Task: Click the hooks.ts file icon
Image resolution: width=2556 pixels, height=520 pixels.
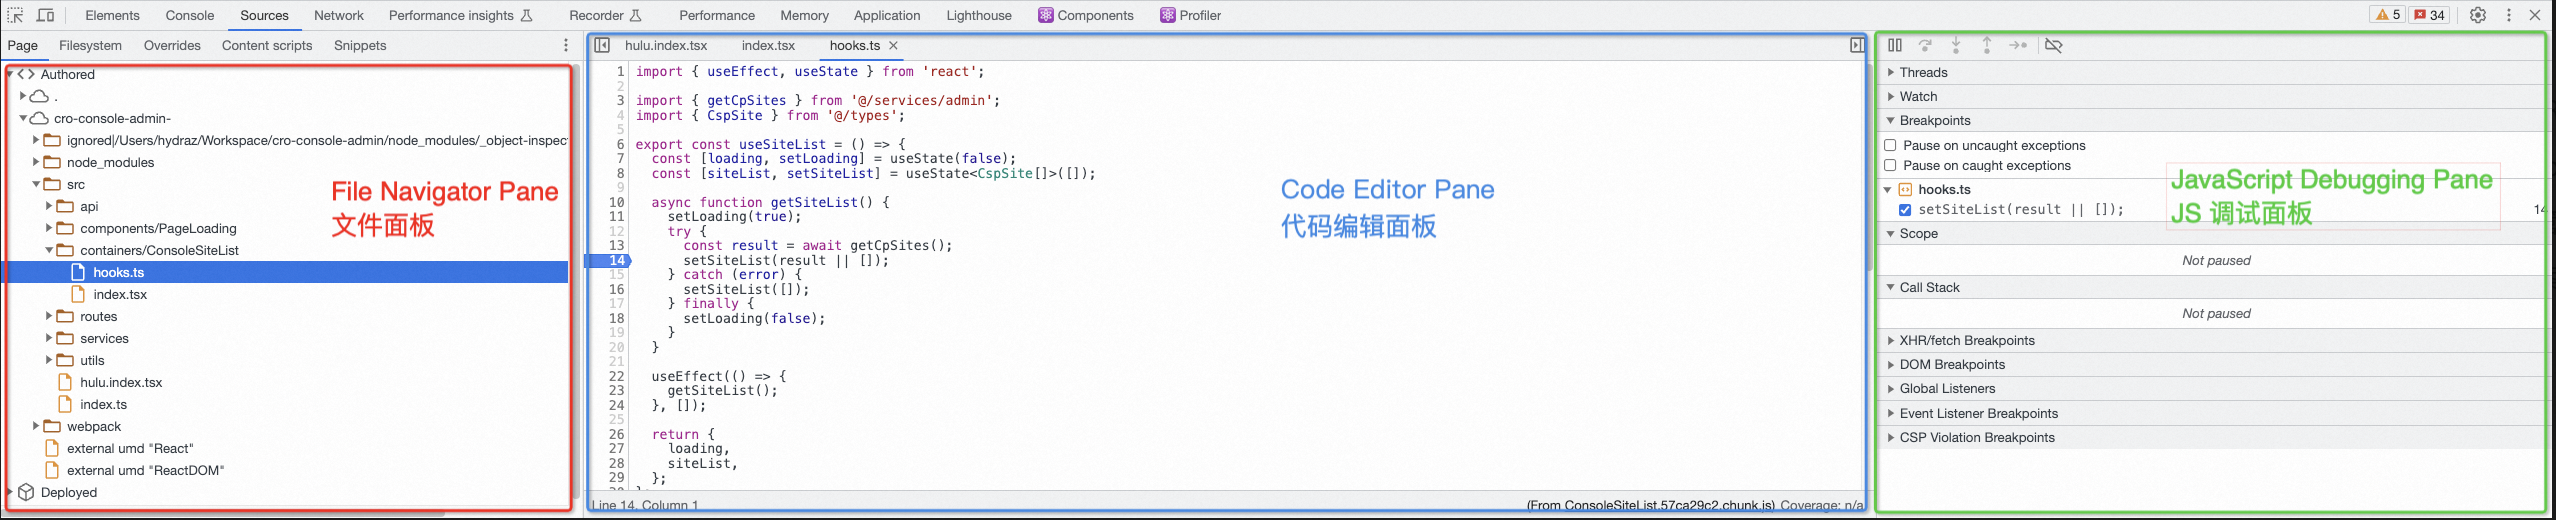Action: (x=79, y=272)
